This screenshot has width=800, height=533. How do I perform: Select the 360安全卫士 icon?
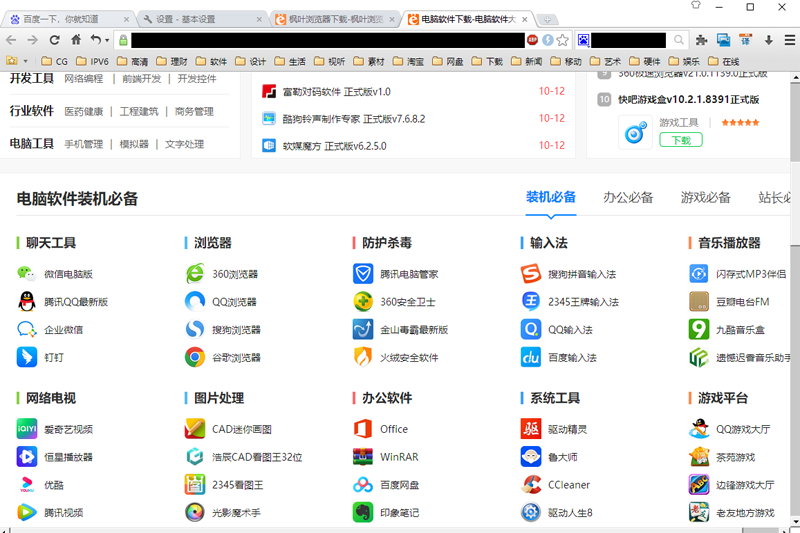[362, 301]
